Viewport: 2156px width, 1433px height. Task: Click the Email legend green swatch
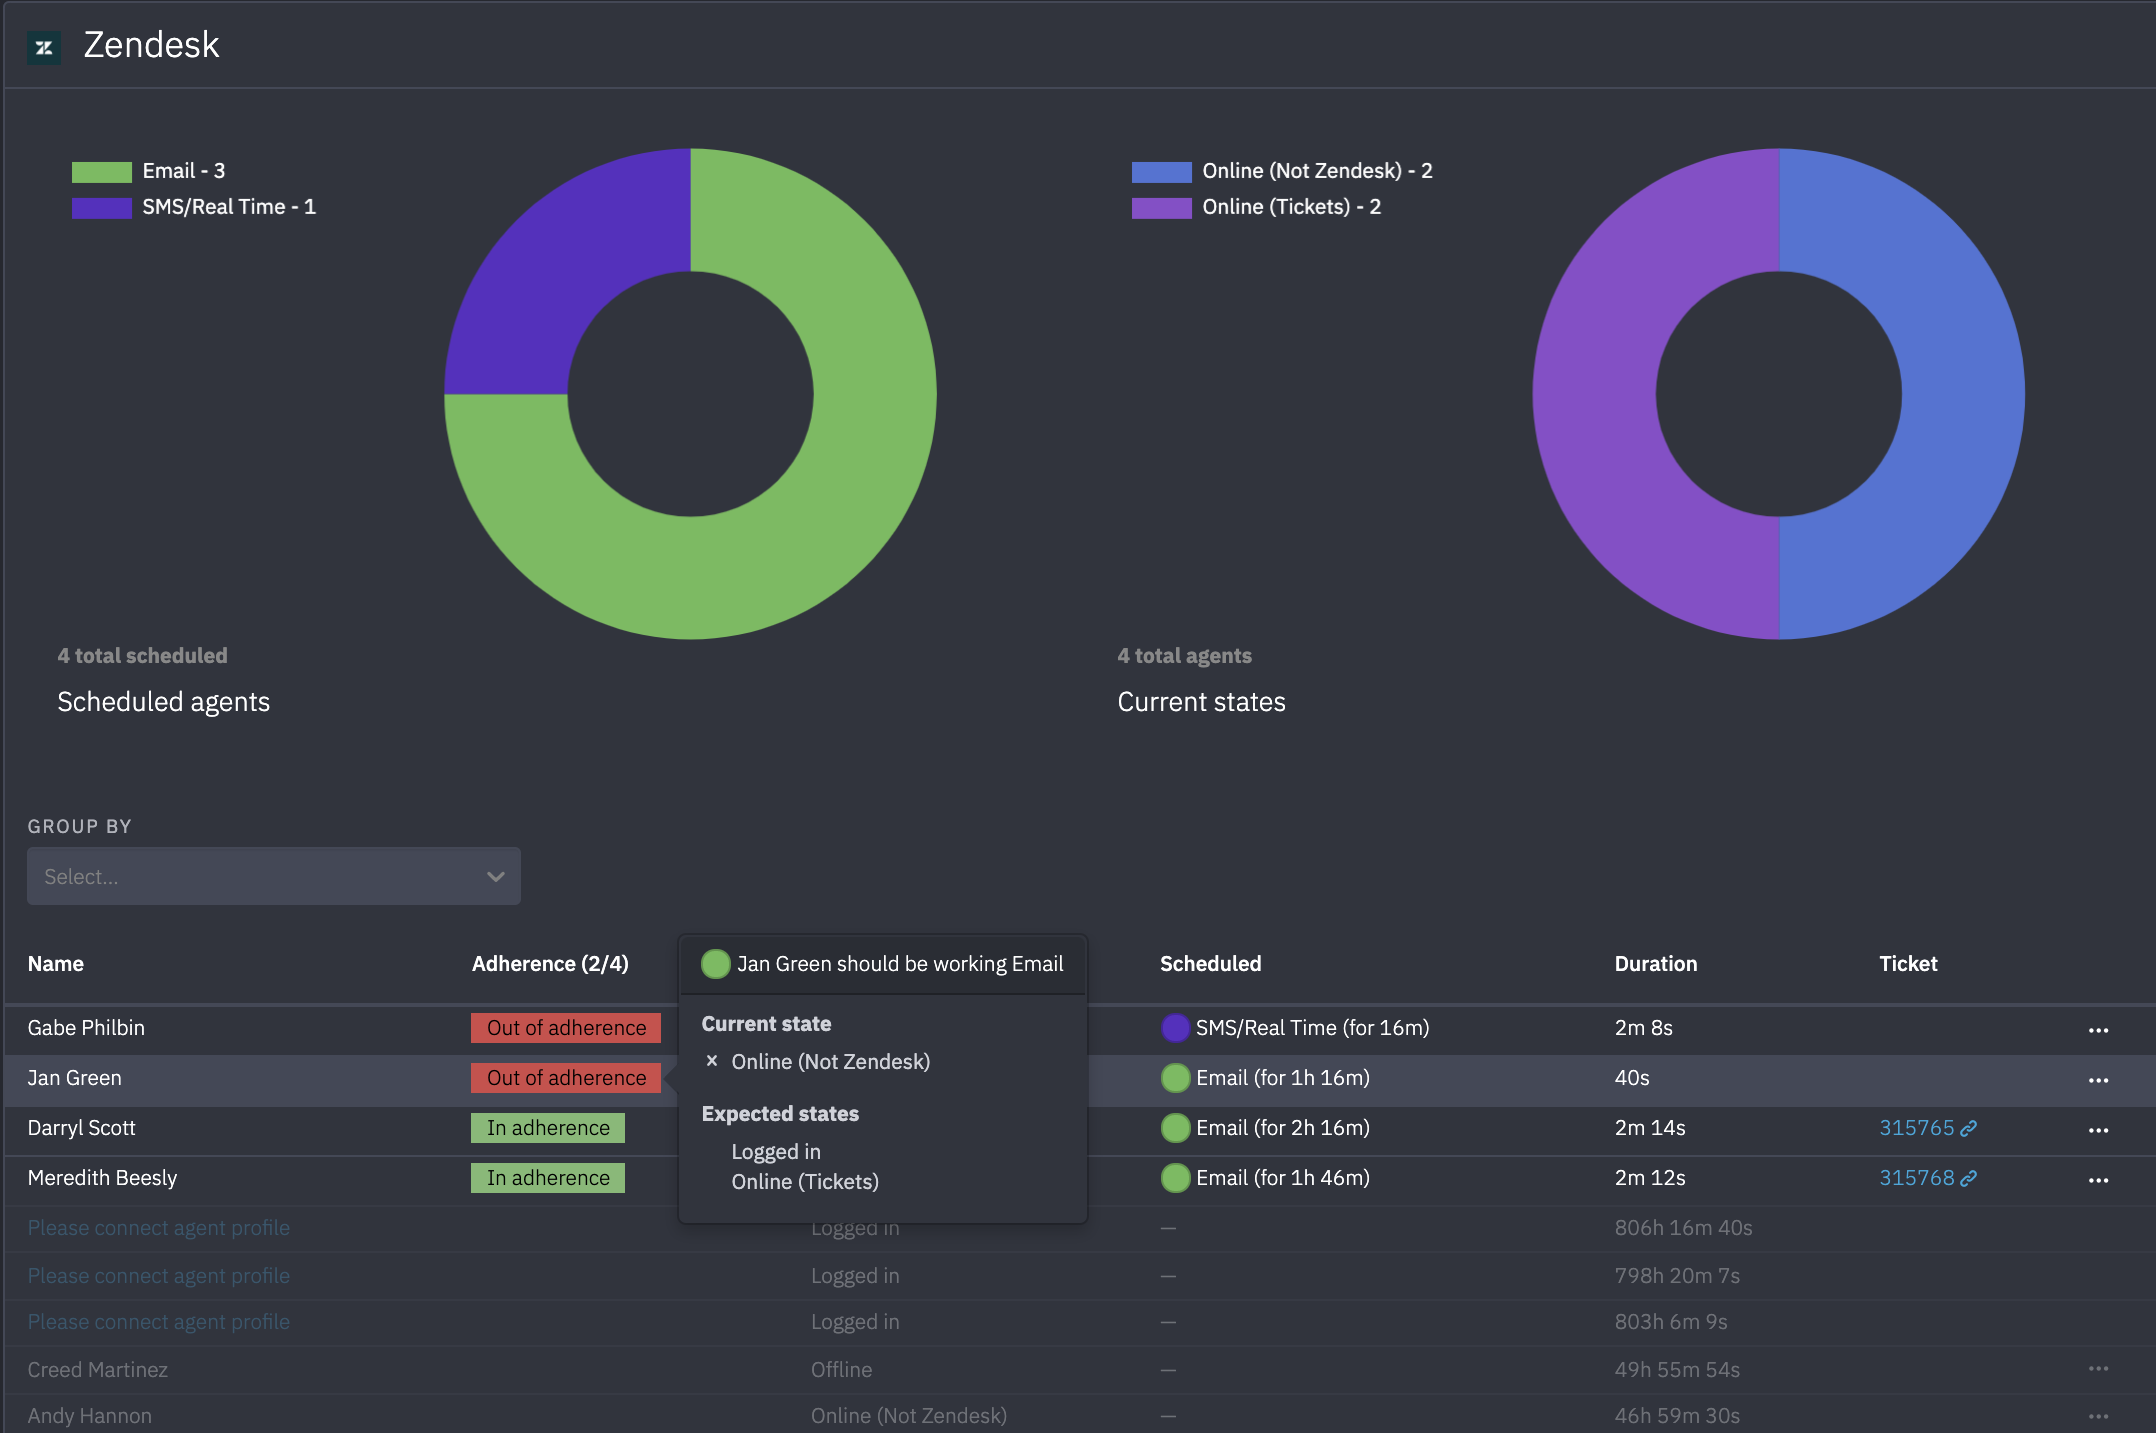click(x=101, y=172)
